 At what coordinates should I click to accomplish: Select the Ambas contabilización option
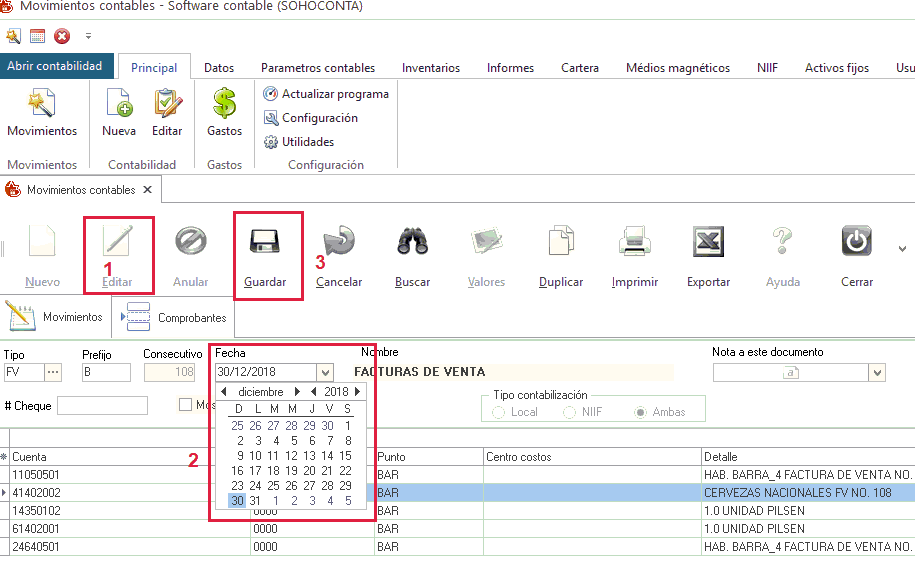click(641, 412)
